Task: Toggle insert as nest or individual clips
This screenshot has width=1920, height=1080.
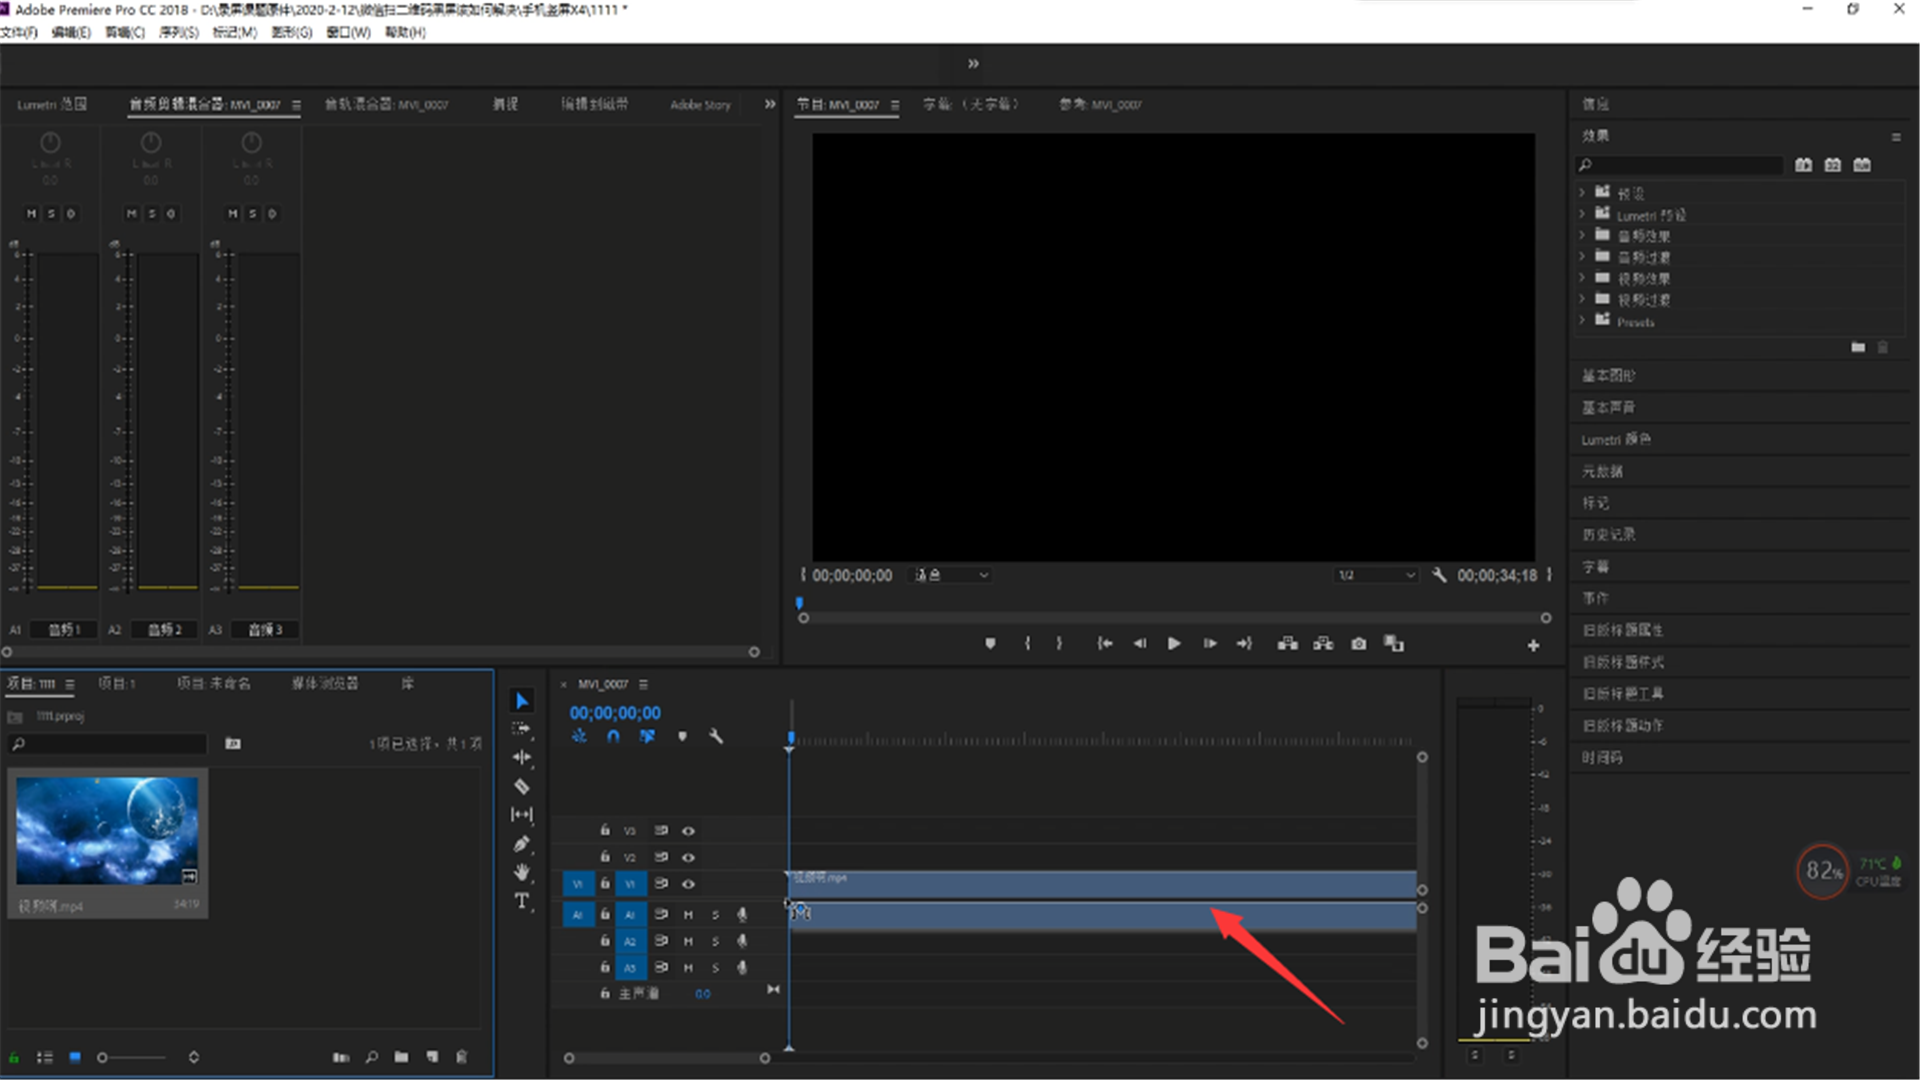Action: [579, 736]
